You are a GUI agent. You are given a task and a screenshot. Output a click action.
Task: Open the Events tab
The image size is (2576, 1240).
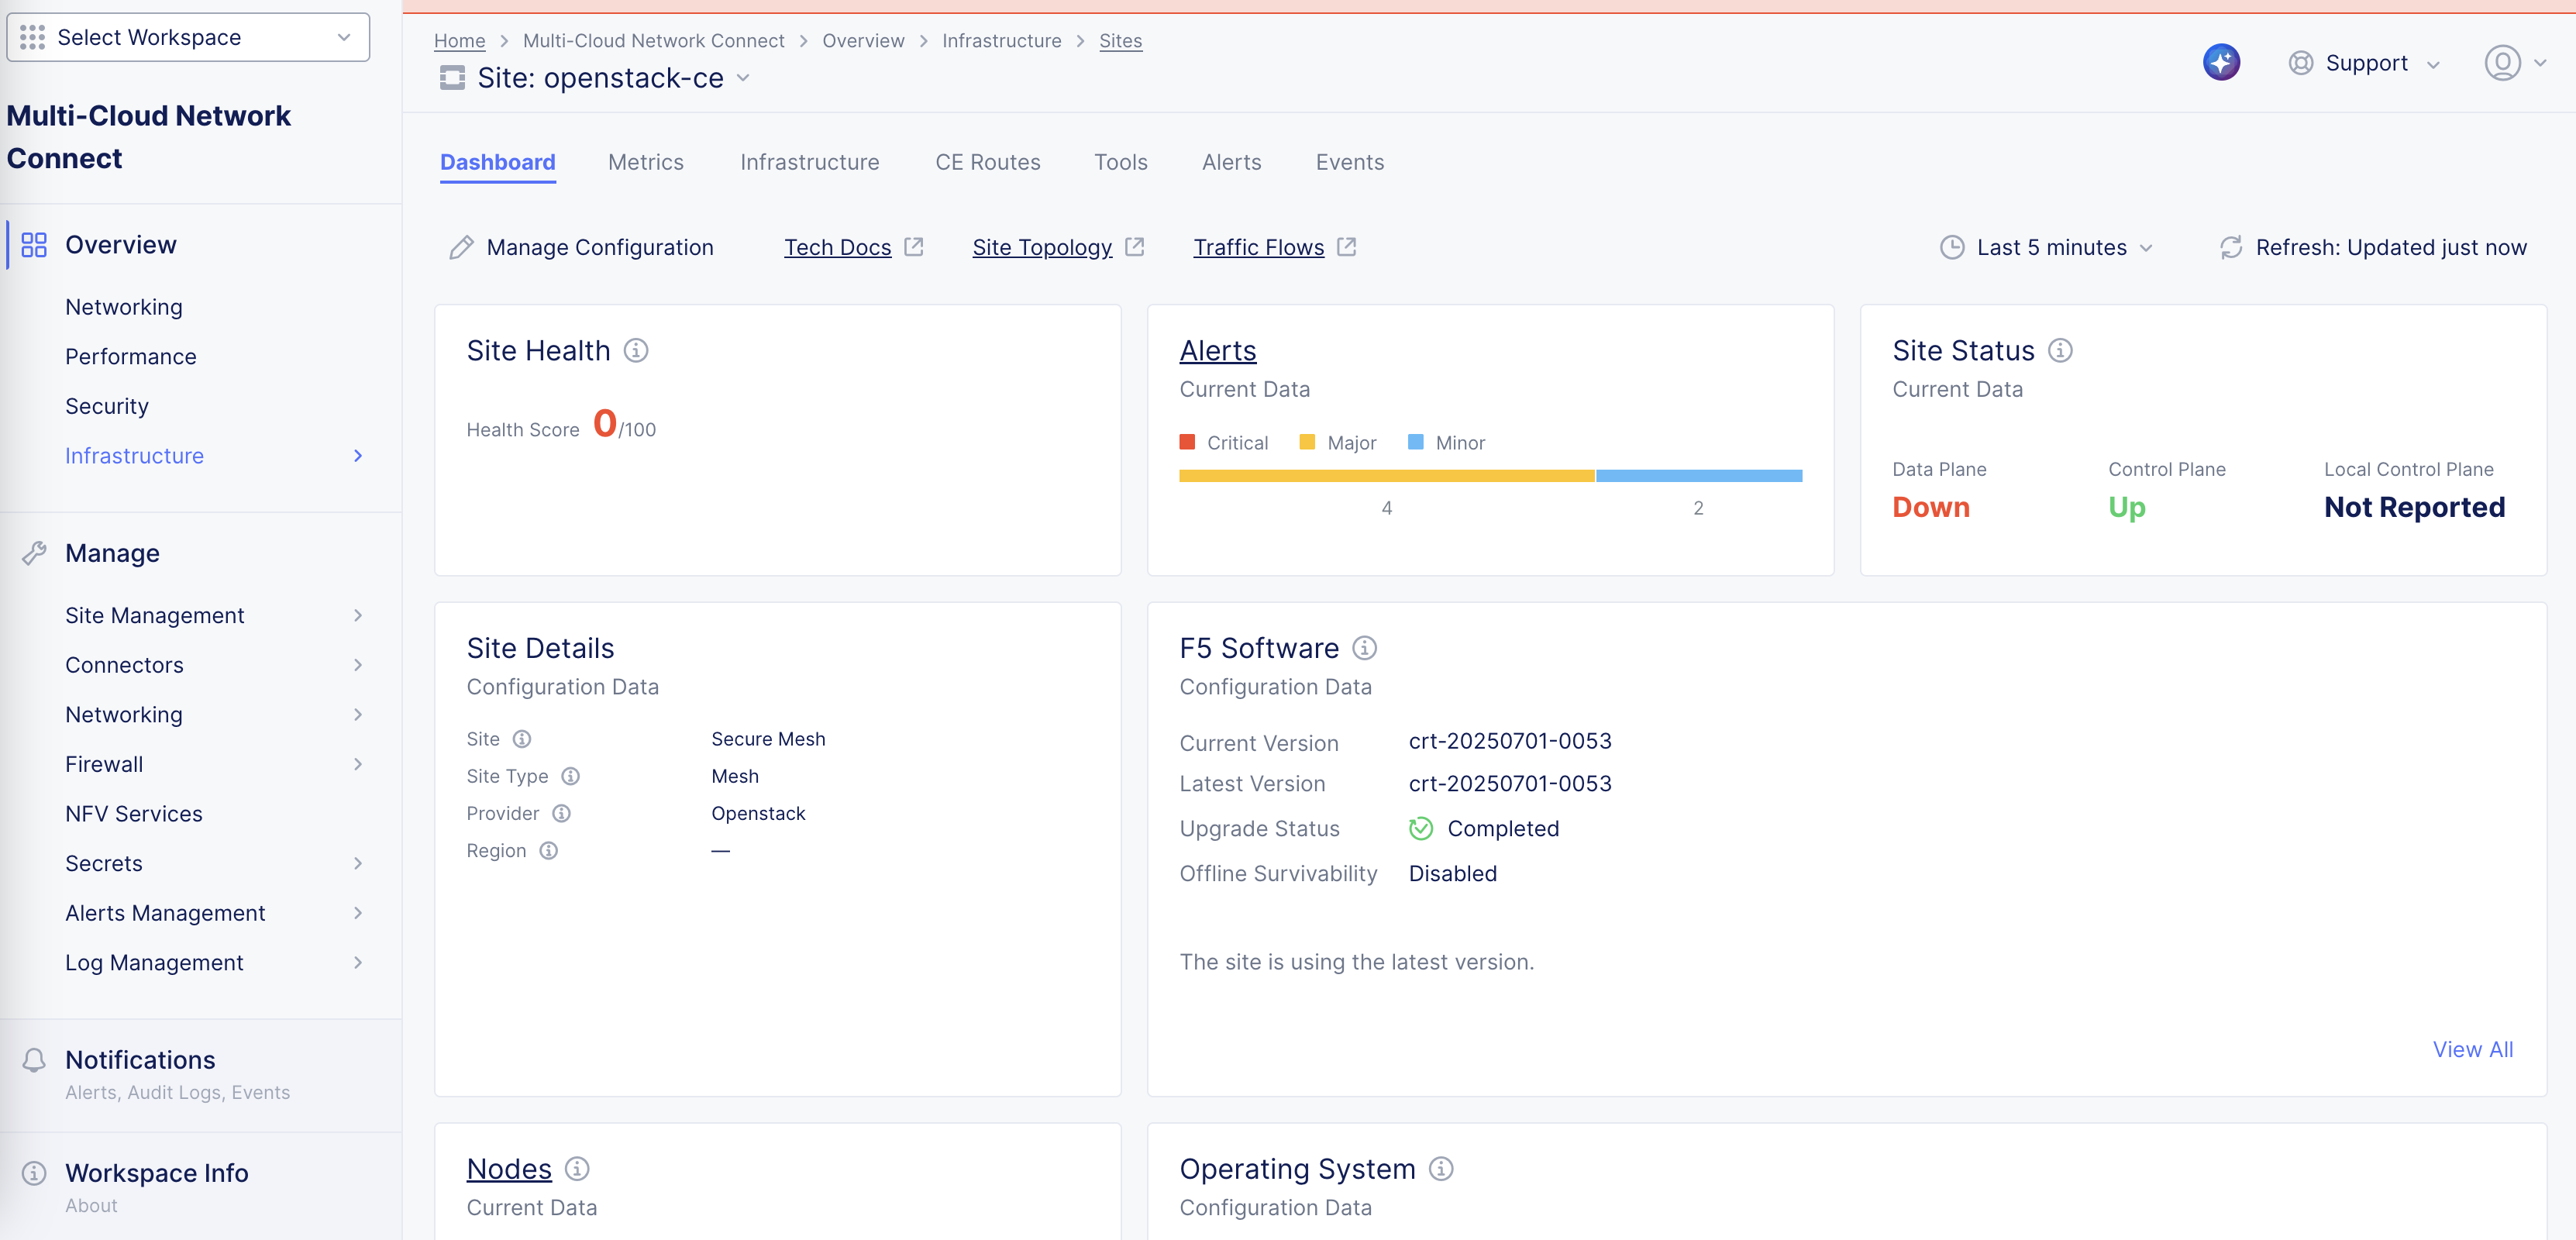pos(1349,162)
